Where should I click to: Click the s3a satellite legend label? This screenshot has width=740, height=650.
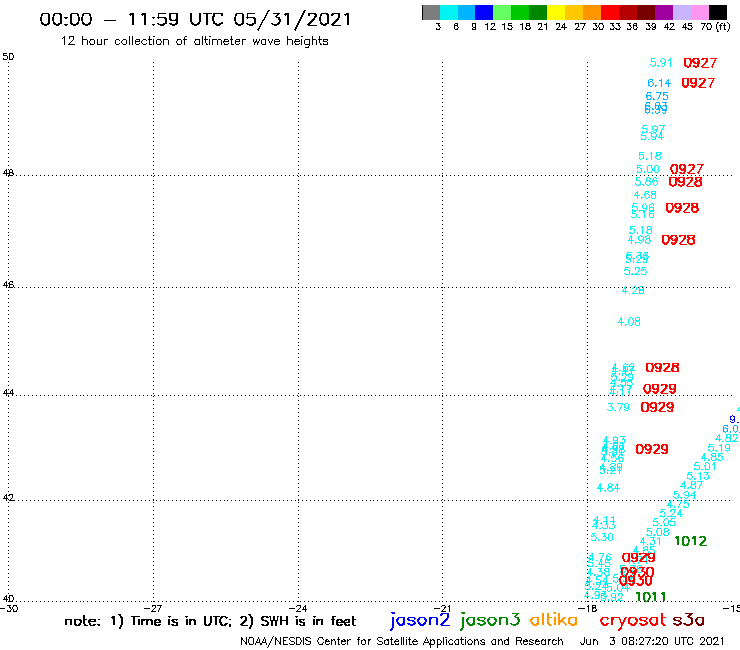[x=688, y=620]
